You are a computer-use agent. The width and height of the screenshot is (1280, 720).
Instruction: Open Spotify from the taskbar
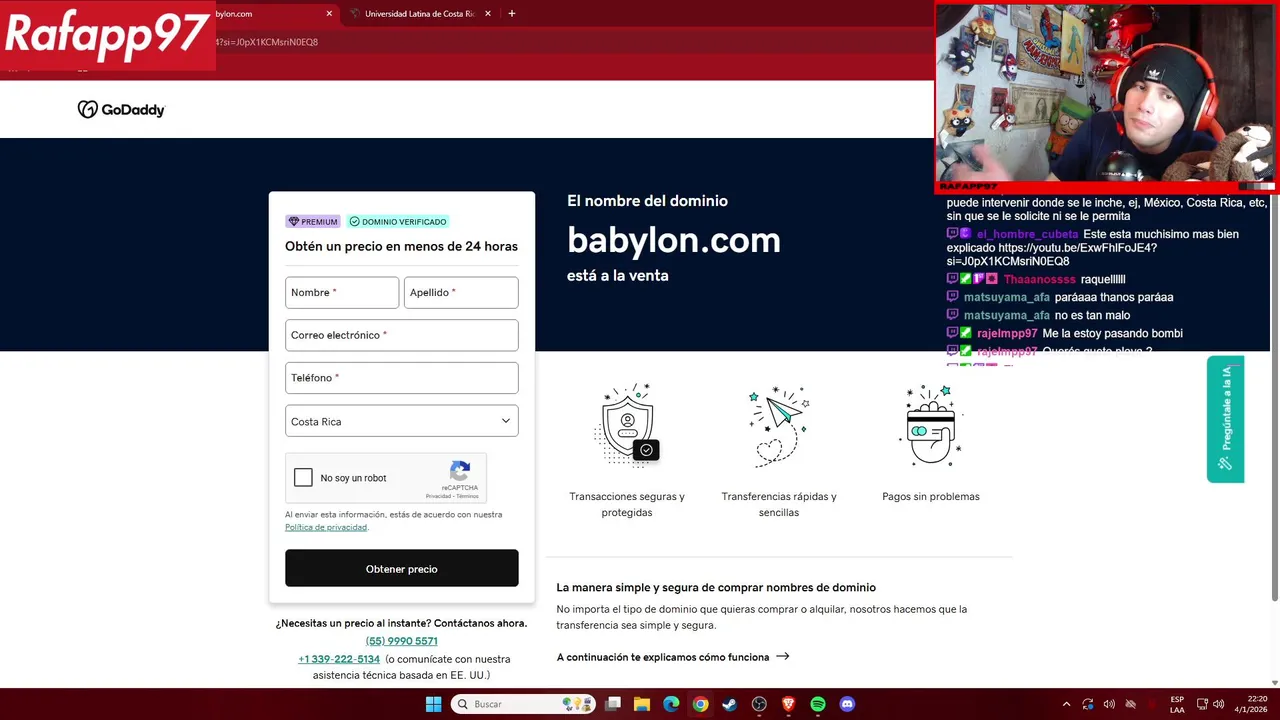tap(818, 704)
